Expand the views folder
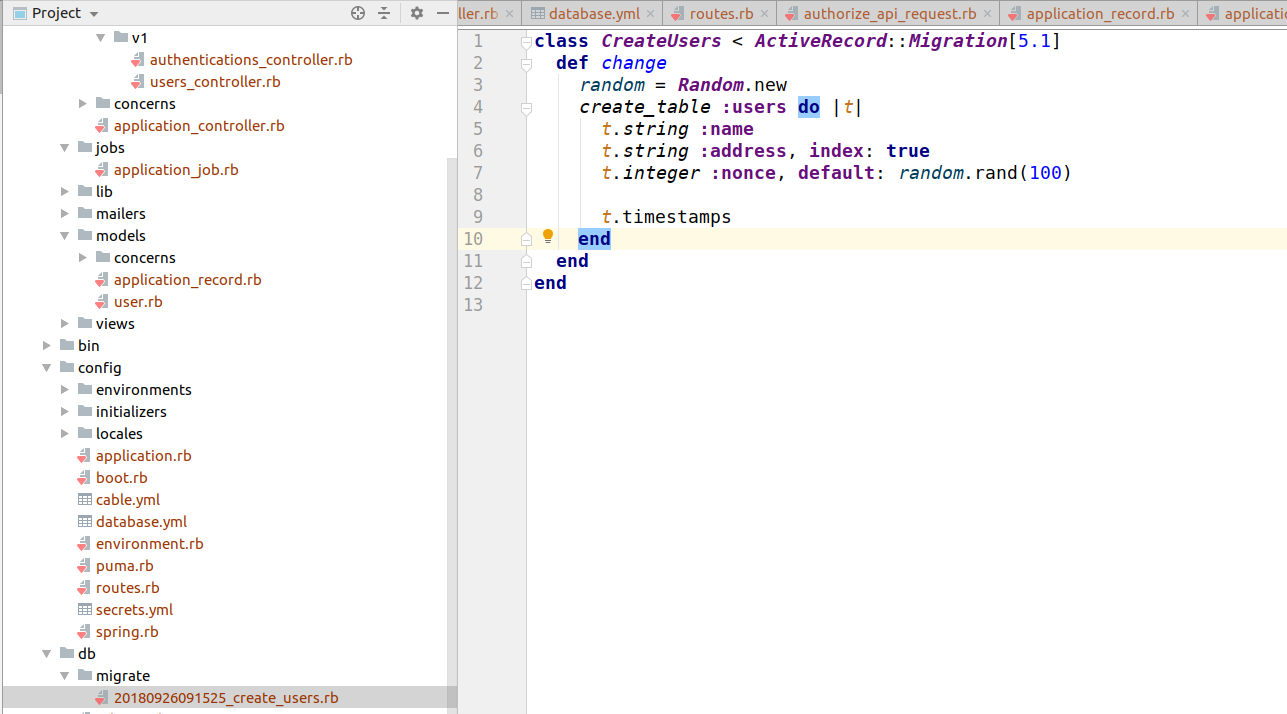 click(65, 324)
